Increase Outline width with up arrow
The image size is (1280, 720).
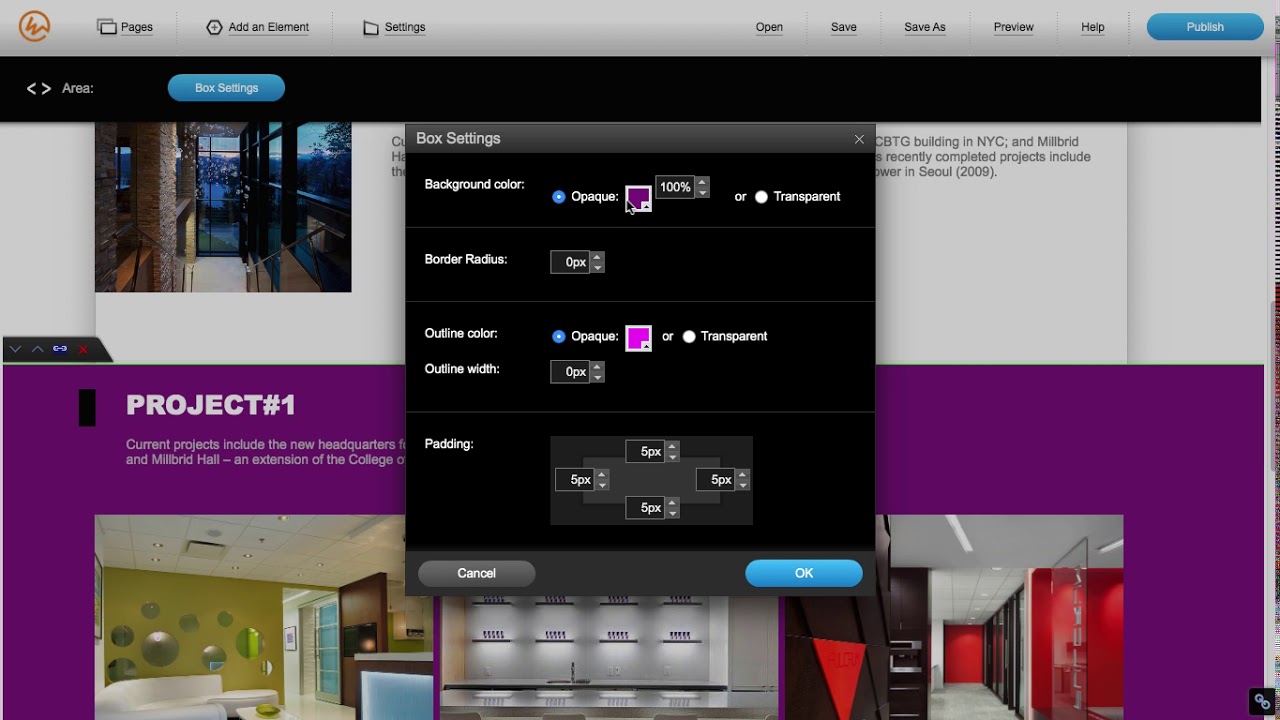[x=597, y=367]
